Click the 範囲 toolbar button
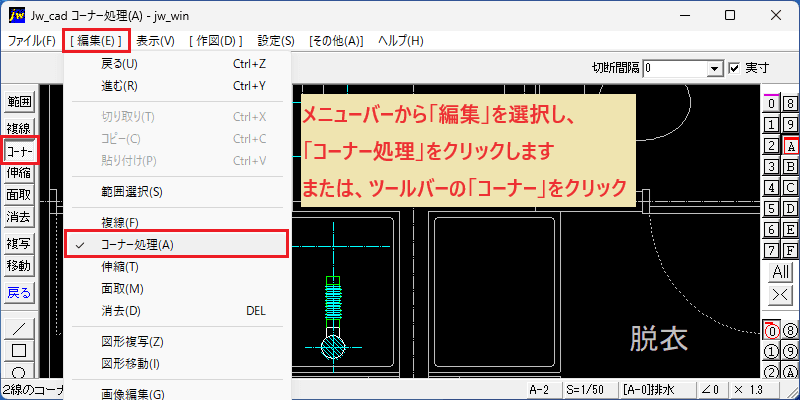The height and width of the screenshot is (400, 800). 19,102
